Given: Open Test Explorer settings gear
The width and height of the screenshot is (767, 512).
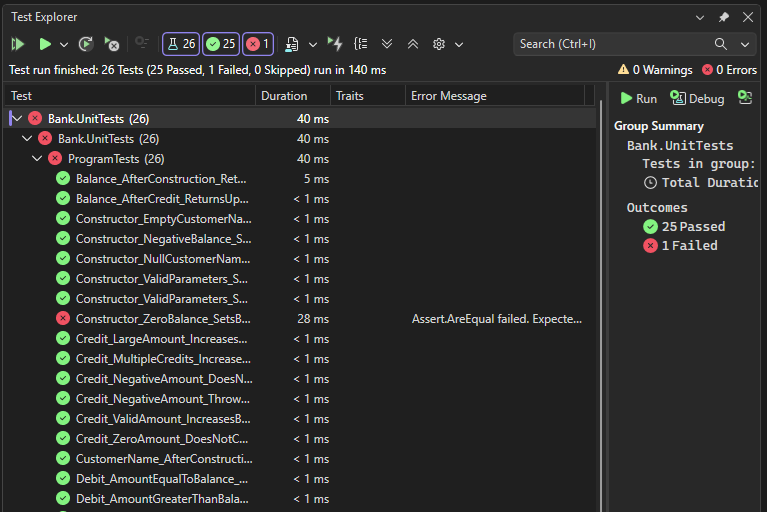Looking at the screenshot, I should [439, 44].
